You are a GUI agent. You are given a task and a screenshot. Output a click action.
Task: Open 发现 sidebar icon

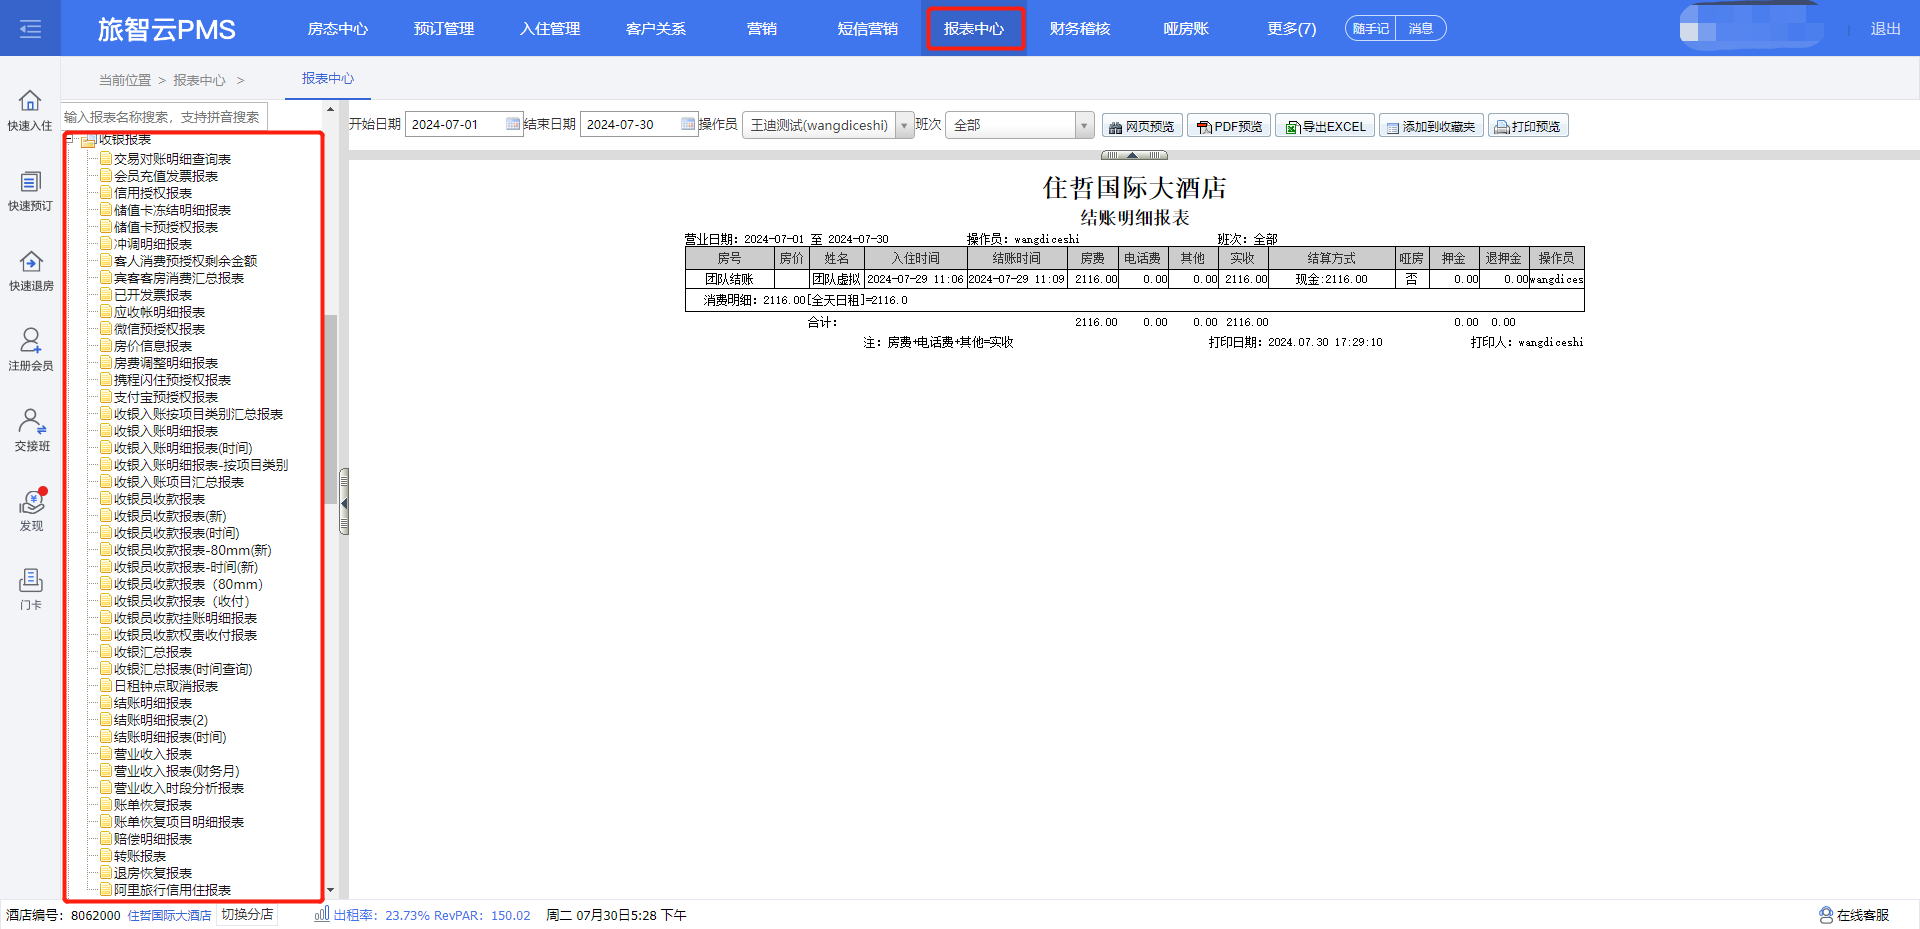click(32, 501)
